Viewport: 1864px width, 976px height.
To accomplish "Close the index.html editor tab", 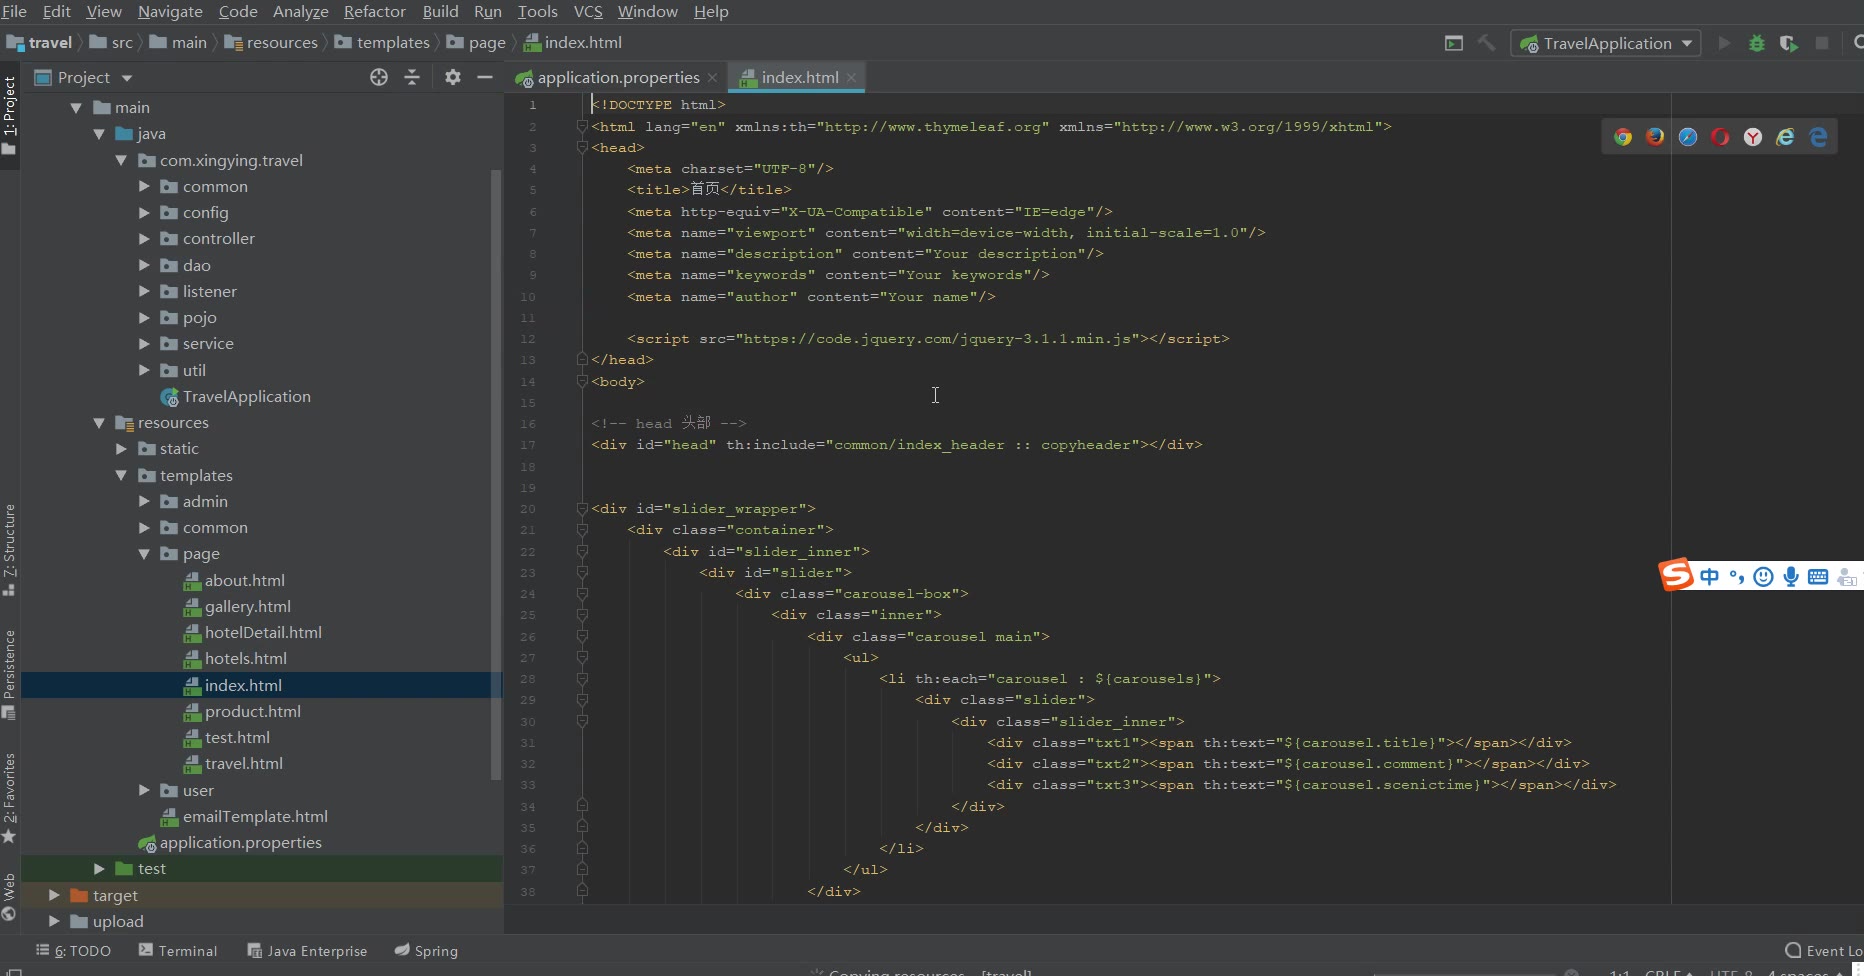I will click(x=852, y=77).
